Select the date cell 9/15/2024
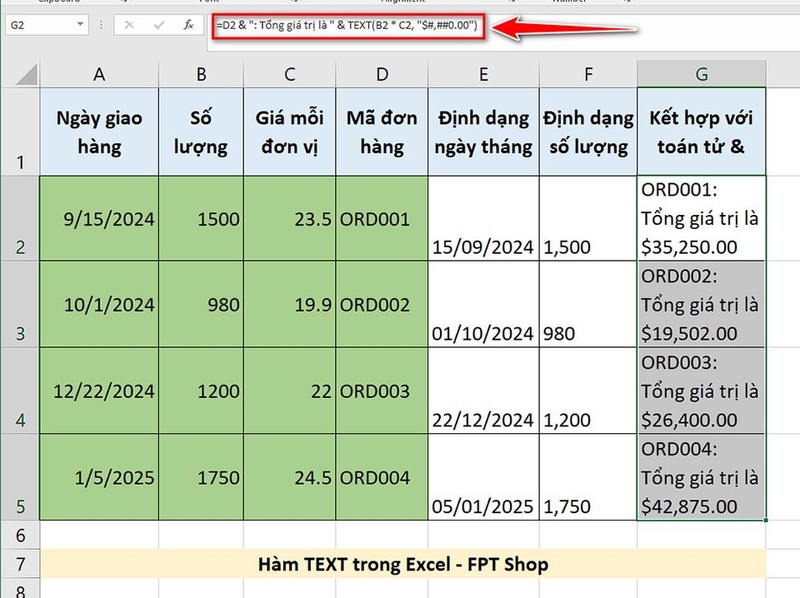The width and height of the screenshot is (800, 598). (99, 218)
